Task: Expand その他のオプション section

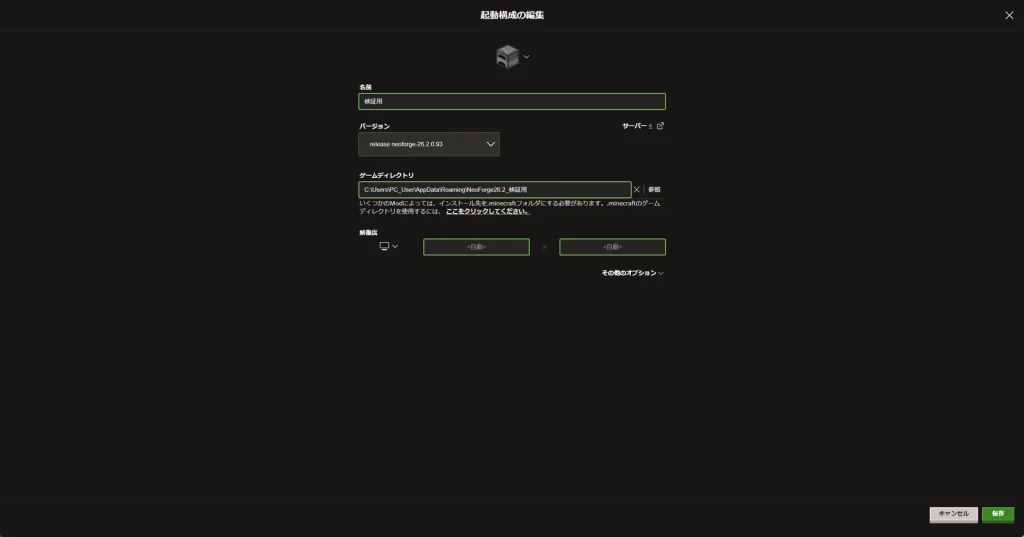Action: click(632, 273)
